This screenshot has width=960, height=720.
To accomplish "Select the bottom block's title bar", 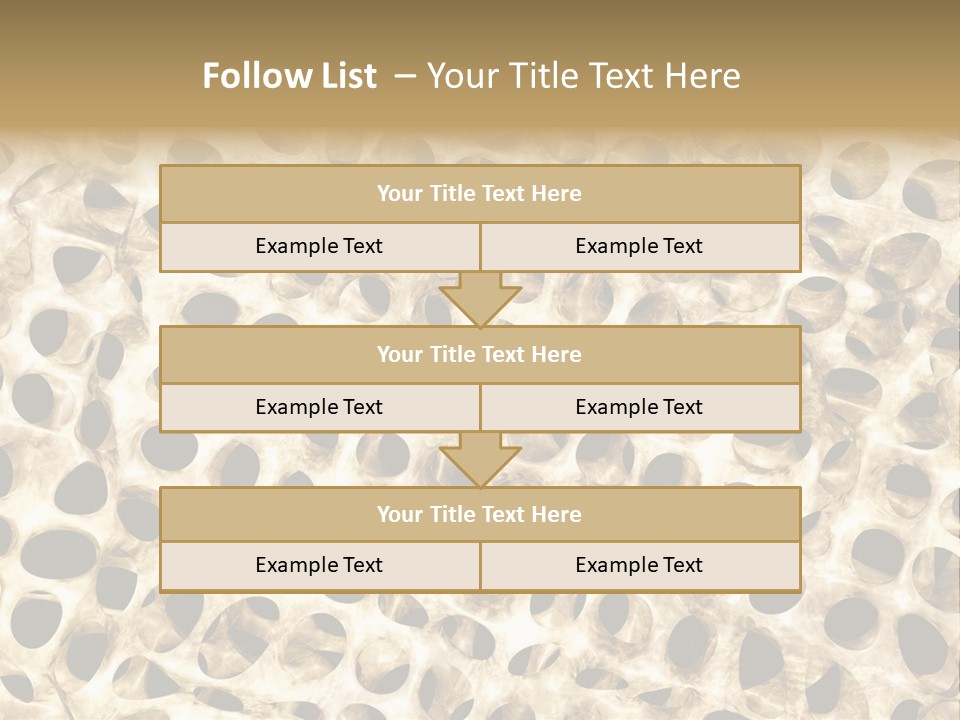I will (480, 514).
